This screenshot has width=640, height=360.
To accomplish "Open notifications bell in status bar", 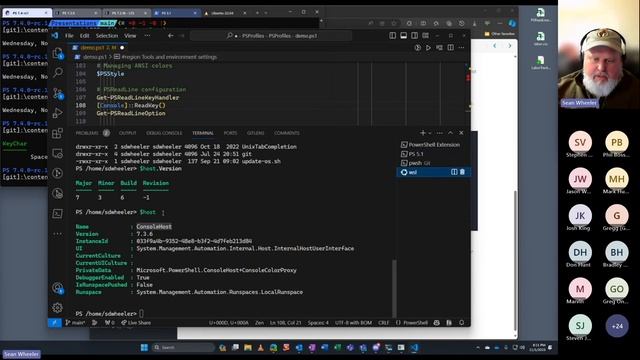I will (x=462, y=322).
